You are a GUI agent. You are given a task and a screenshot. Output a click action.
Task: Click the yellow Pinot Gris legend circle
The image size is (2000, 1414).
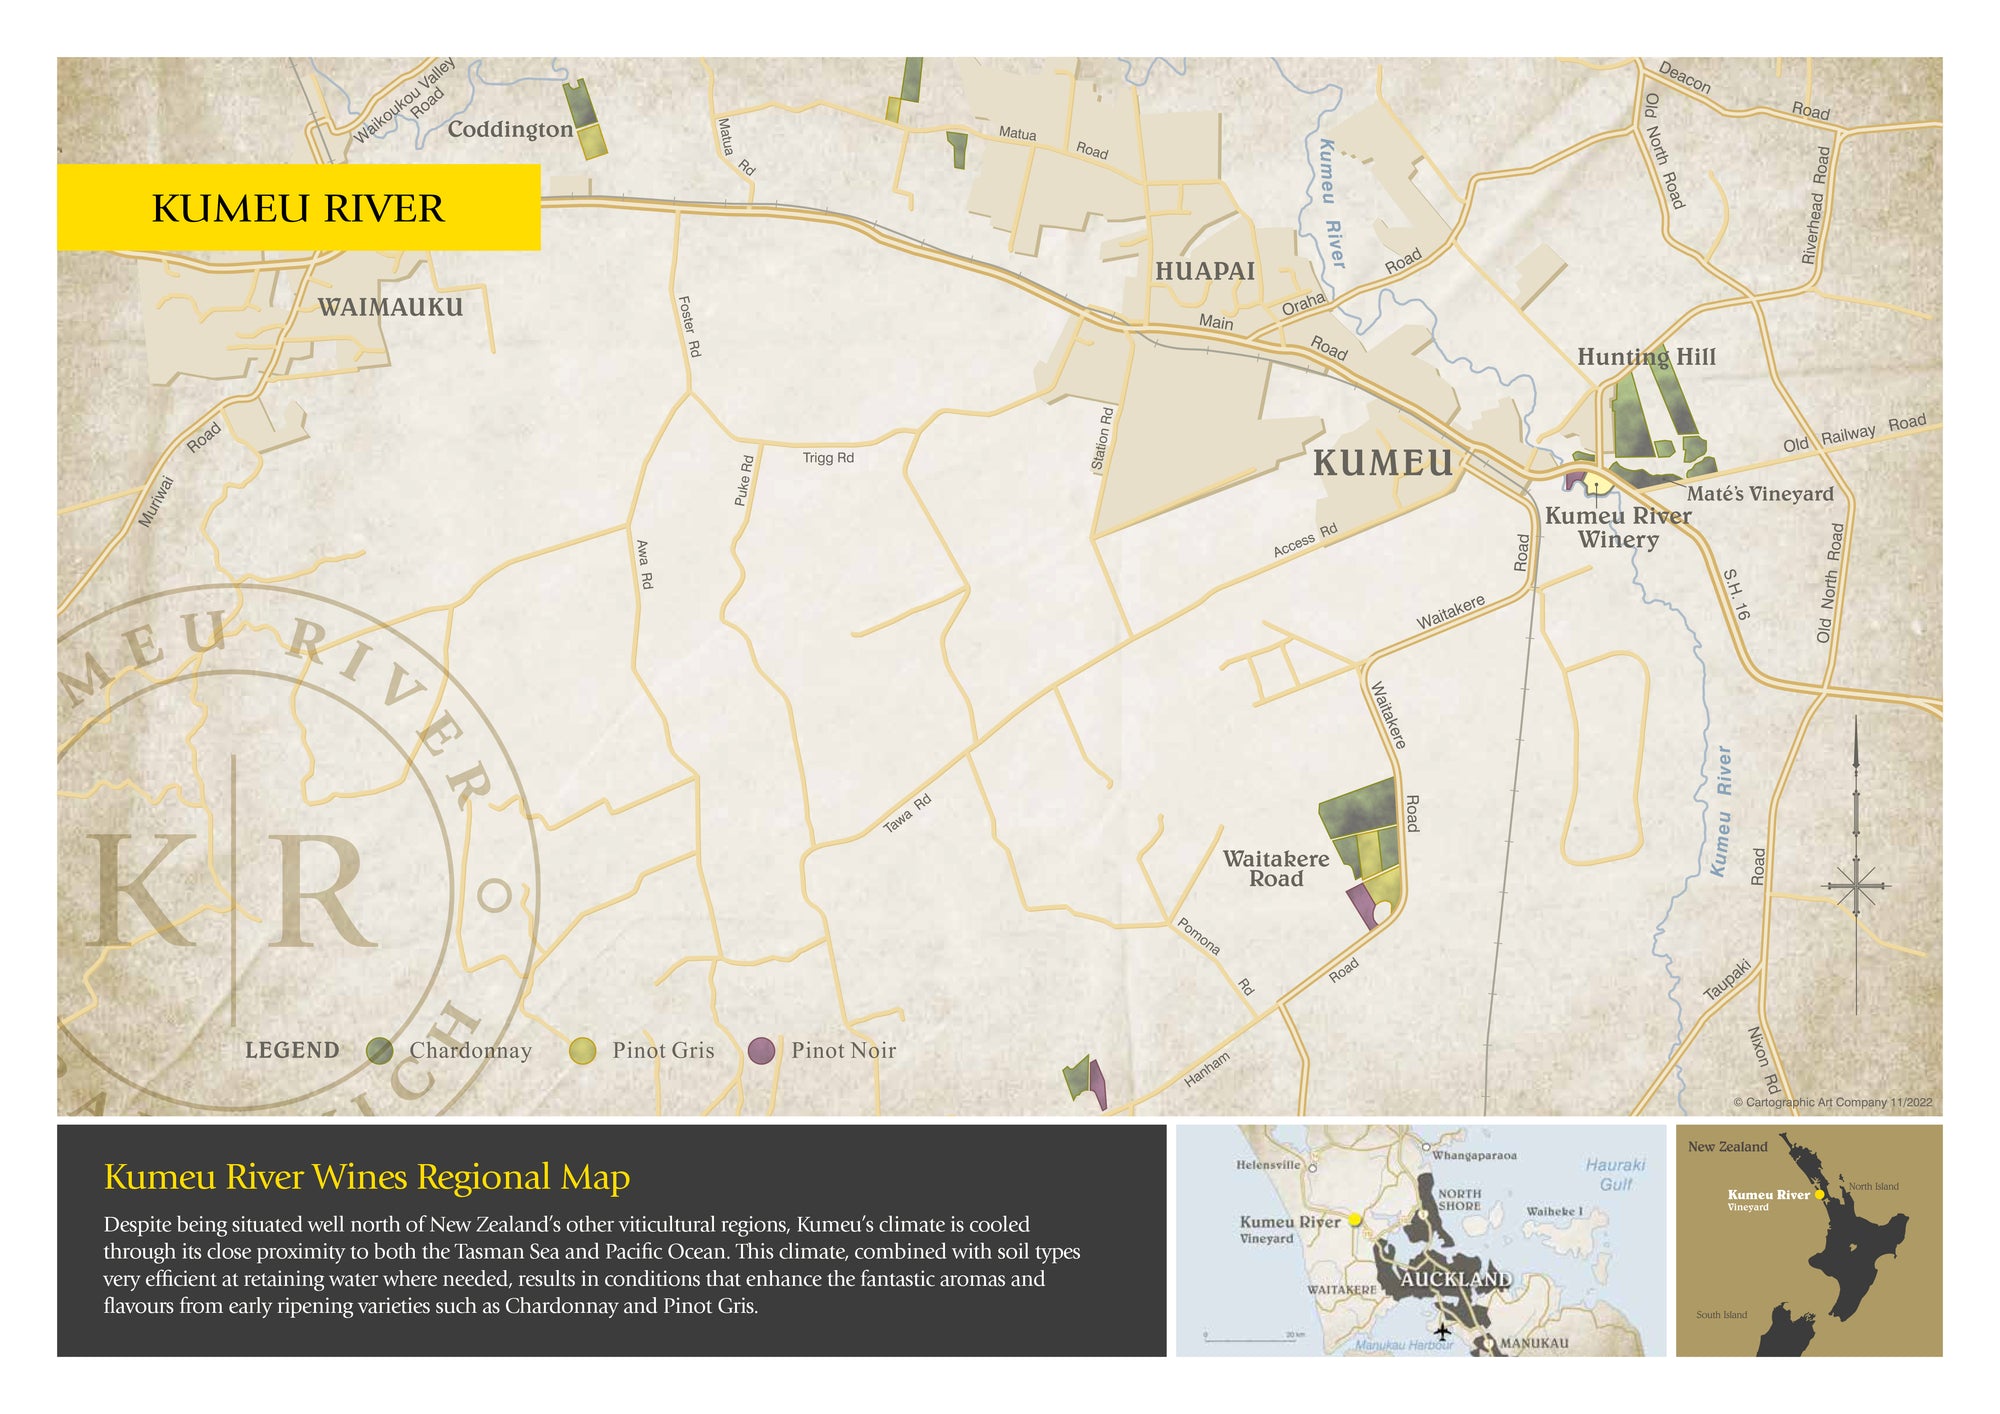coord(582,1050)
